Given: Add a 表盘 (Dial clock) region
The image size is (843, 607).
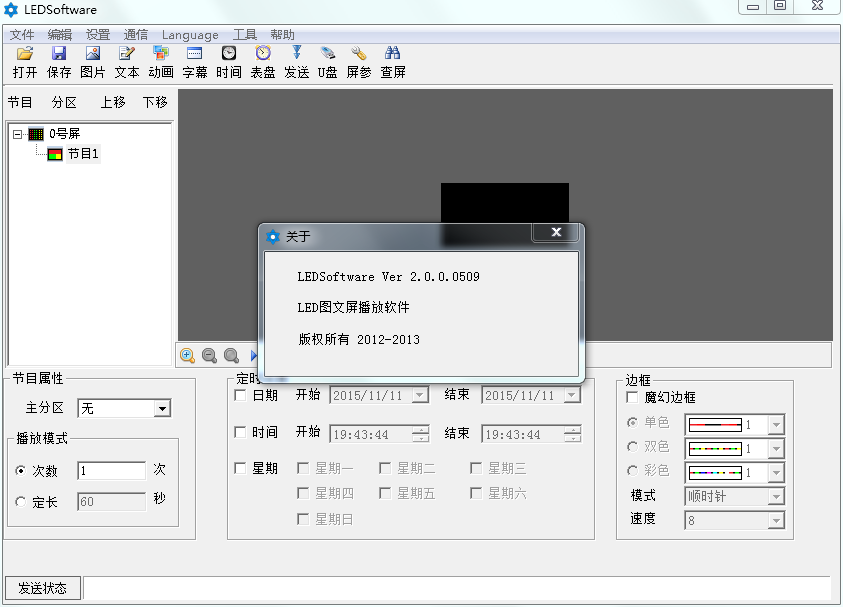Looking at the screenshot, I should click(x=263, y=53).
